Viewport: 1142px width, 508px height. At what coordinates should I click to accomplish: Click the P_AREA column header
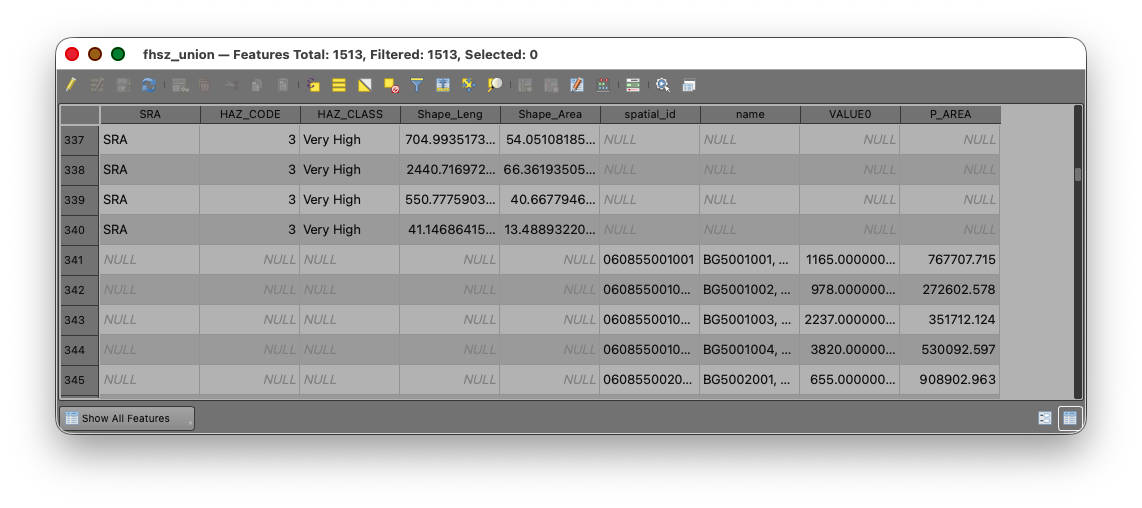[x=950, y=114]
